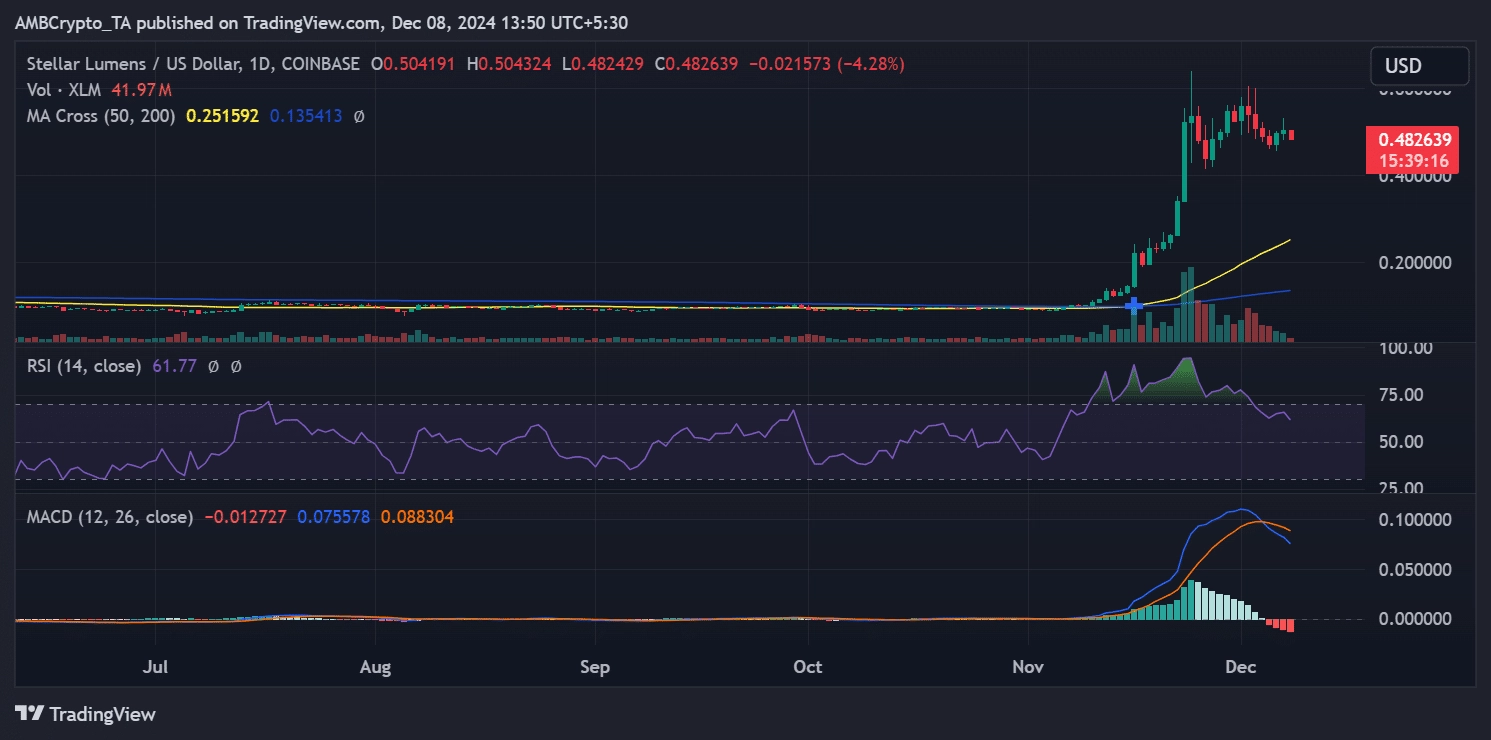Click the high value H0.504324
Image resolution: width=1491 pixels, height=740 pixels.
tap(511, 64)
